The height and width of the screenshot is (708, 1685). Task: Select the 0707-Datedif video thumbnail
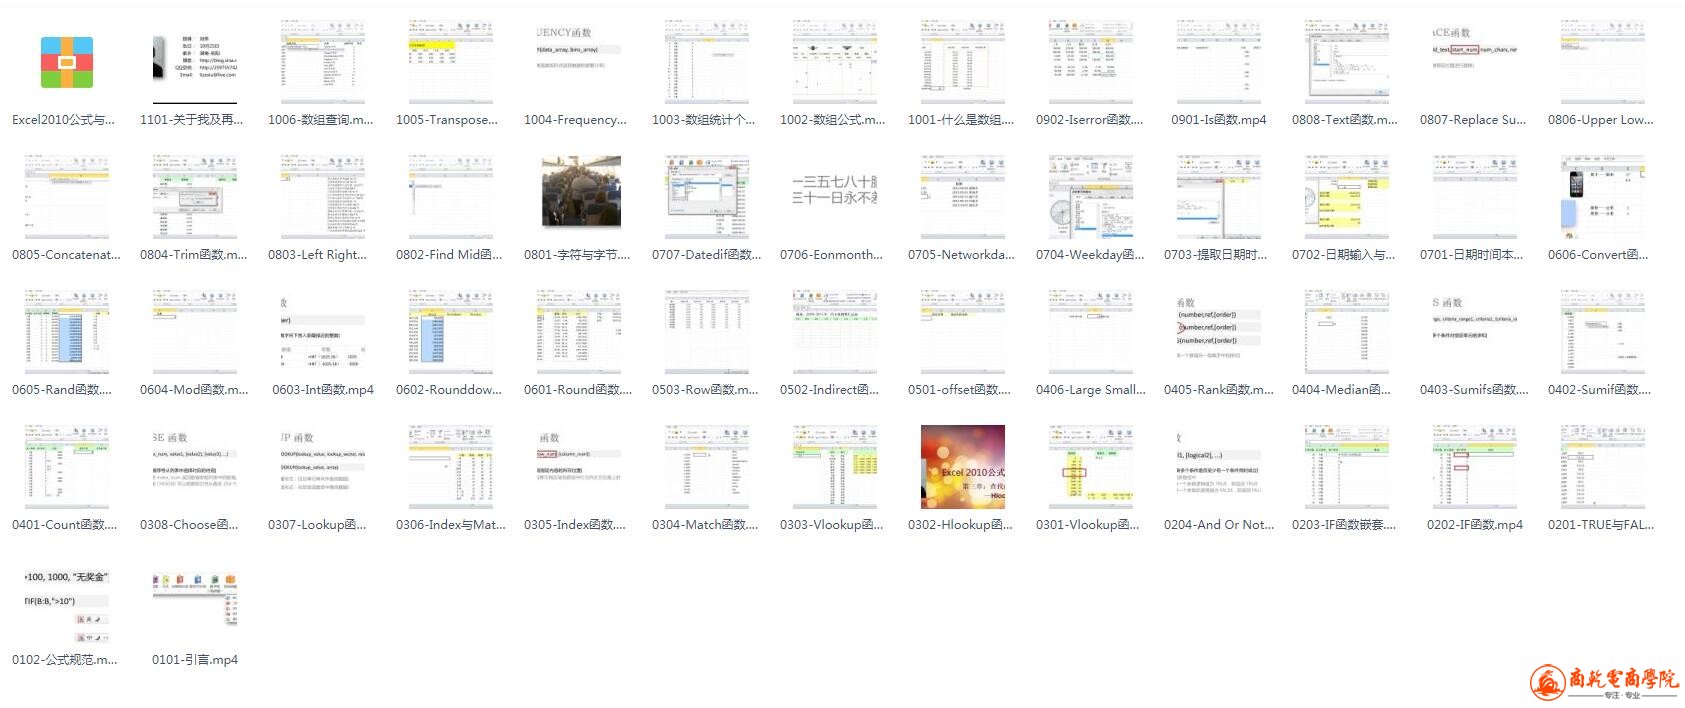pyautogui.click(x=707, y=196)
